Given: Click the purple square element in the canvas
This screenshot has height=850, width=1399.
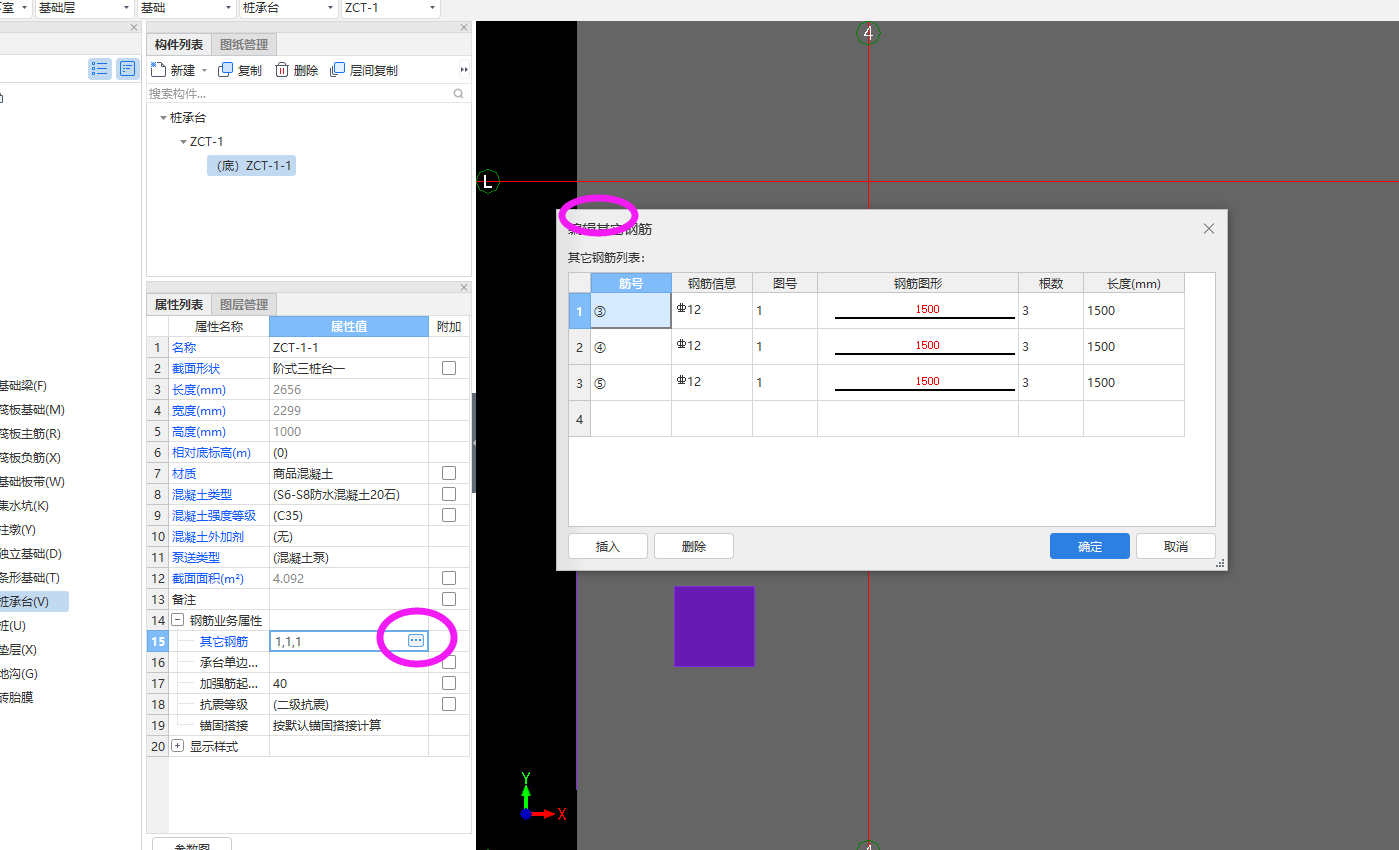Looking at the screenshot, I should pyautogui.click(x=714, y=626).
